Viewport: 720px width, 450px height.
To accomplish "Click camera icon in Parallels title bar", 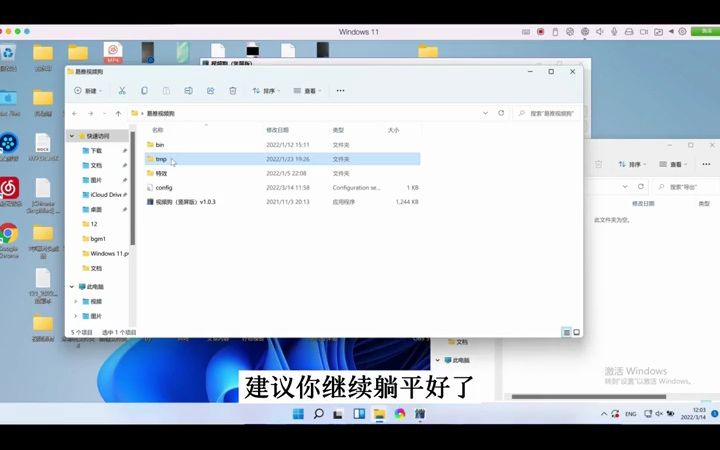I will [x=644, y=32].
